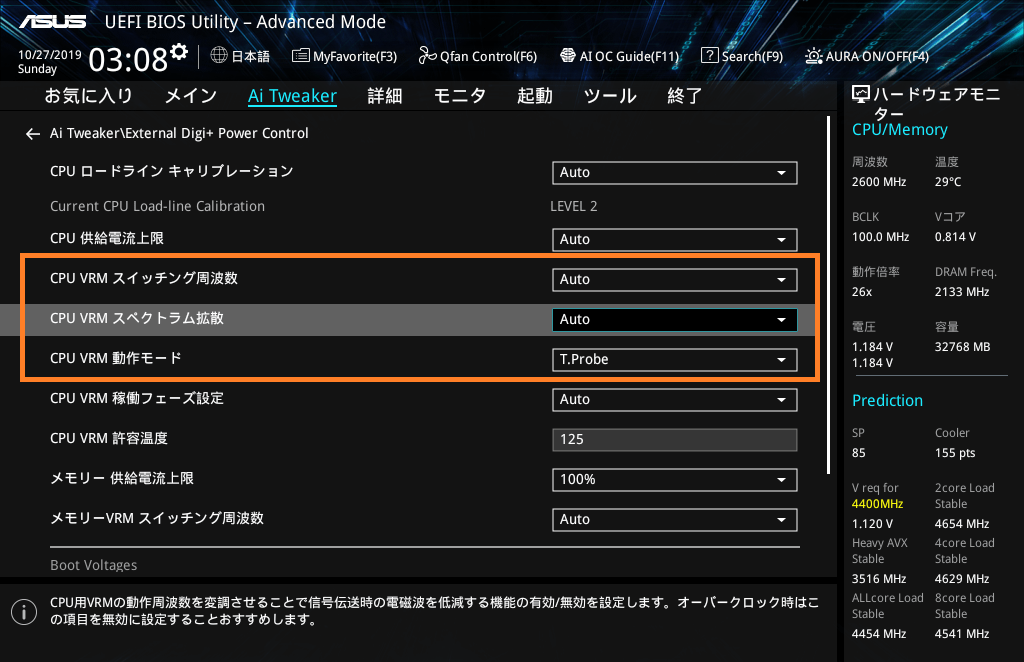
Task: Click the Qfan Control fan icon
Action: click(427, 55)
